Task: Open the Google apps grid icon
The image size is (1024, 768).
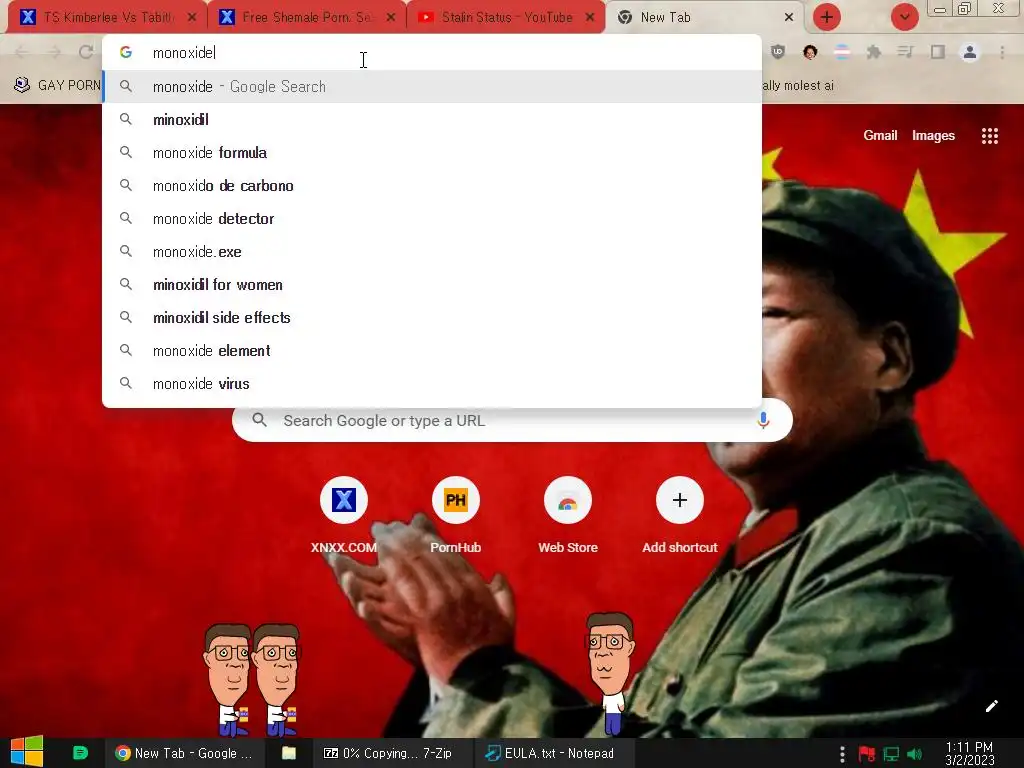Action: point(989,136)
